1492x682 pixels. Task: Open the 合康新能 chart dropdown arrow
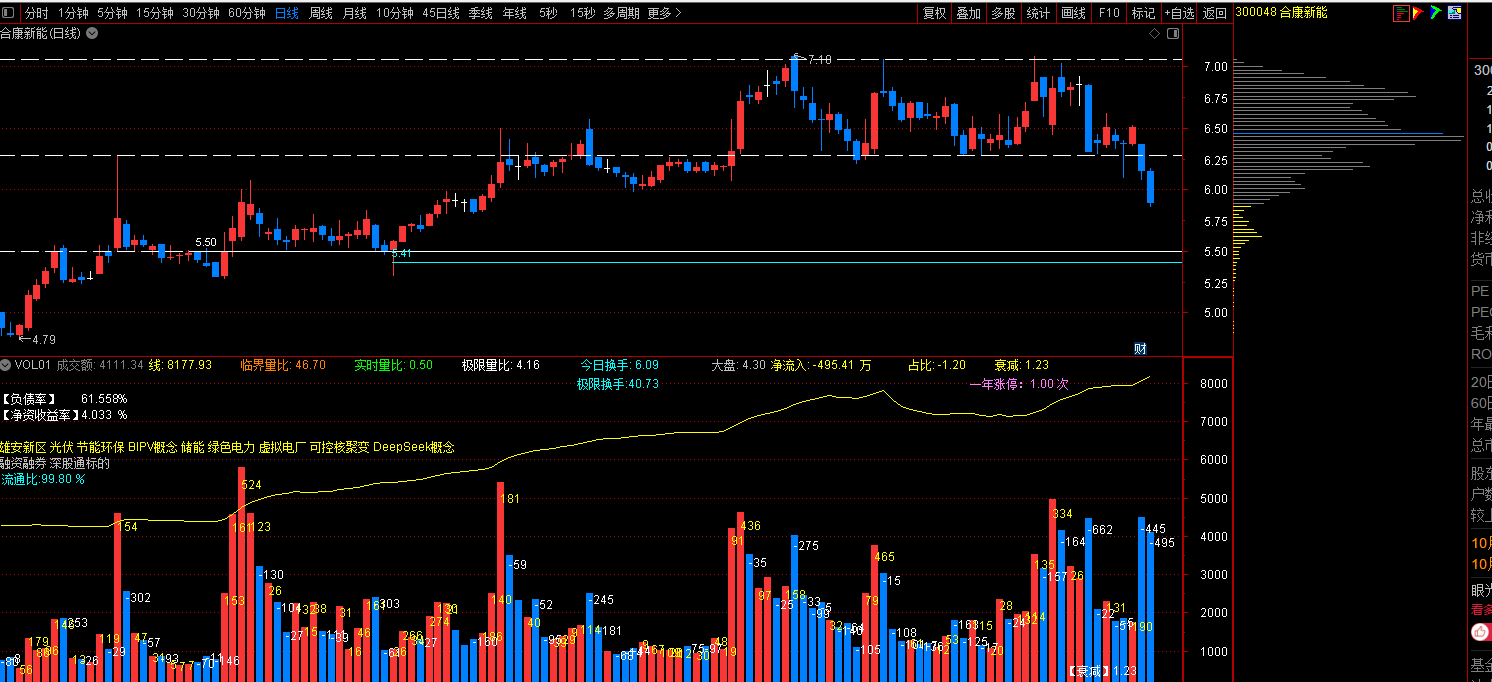click(x=92, y=33)
